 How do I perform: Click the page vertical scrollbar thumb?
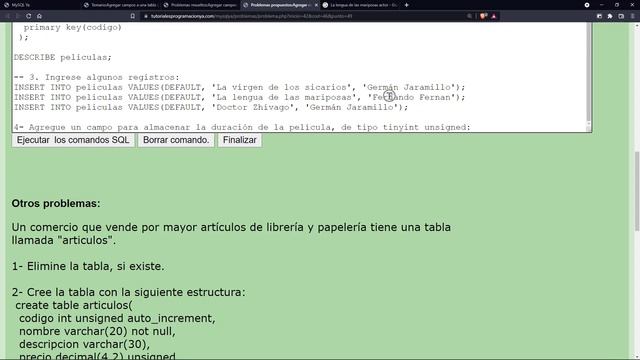637,191
